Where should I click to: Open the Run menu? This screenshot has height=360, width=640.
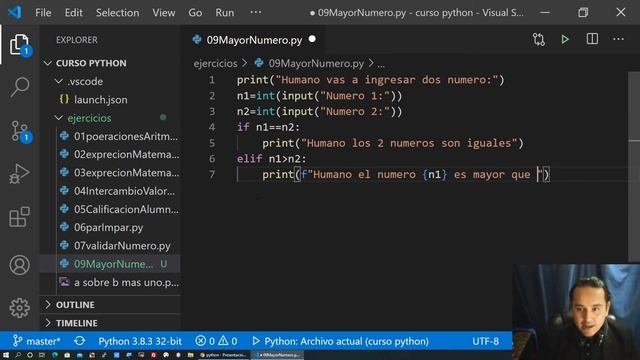pyautogui.click(x=225, y=13)
